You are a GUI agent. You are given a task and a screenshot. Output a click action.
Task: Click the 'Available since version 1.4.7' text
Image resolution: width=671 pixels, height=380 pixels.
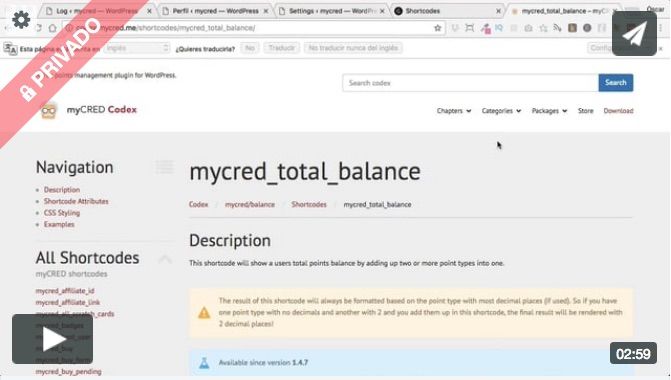pos(263,362)
